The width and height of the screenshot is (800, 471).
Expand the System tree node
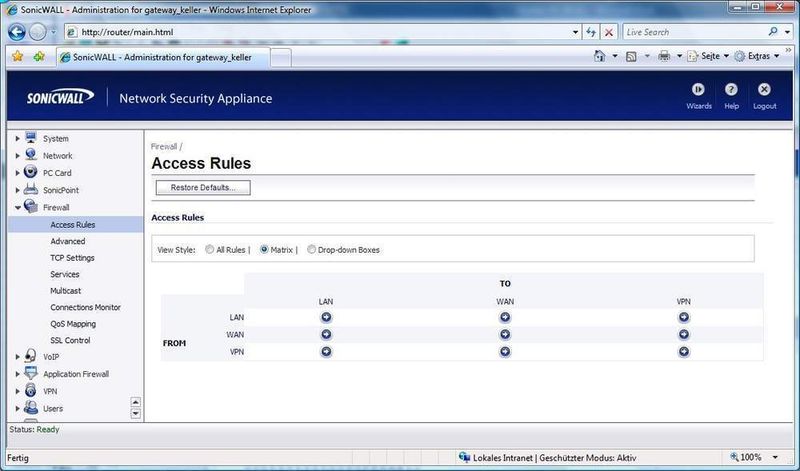tap(17, 138)
